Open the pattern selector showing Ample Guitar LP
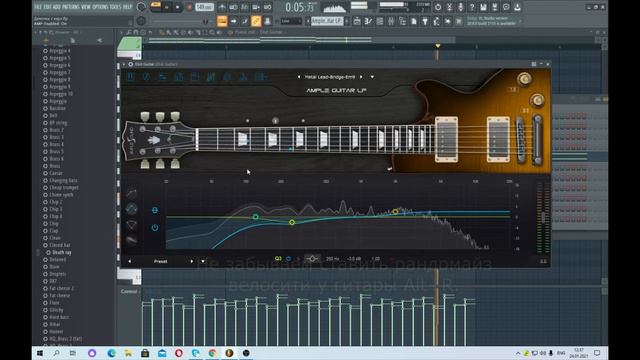 coord(327,21)
